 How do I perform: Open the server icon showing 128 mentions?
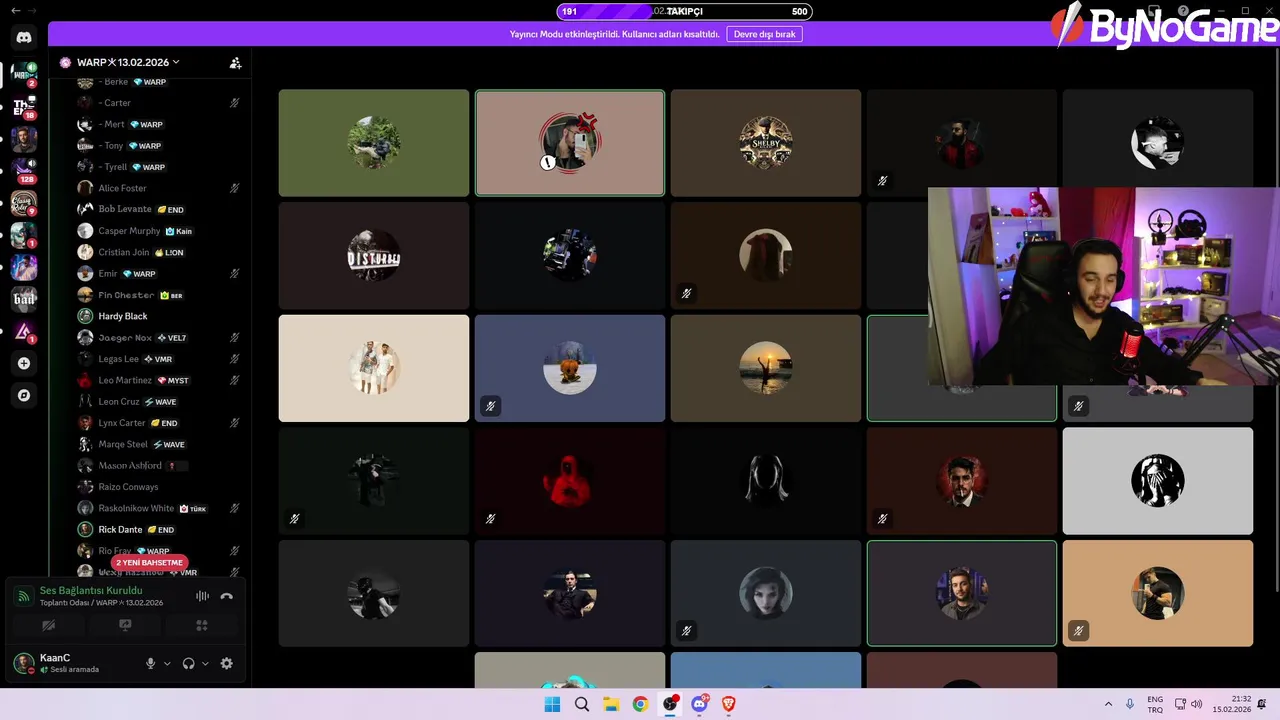(24, 171)
